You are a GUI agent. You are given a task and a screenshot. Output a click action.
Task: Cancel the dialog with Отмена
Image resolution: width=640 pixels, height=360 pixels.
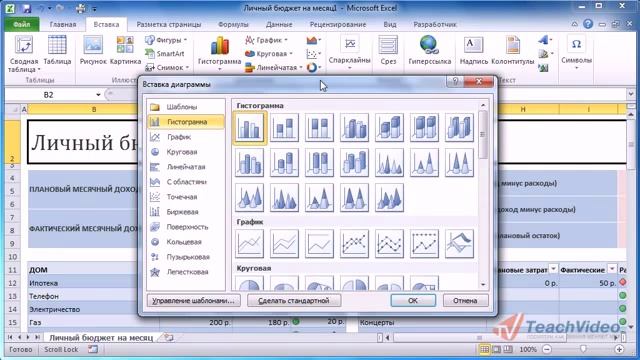click(x=465, y=301)
